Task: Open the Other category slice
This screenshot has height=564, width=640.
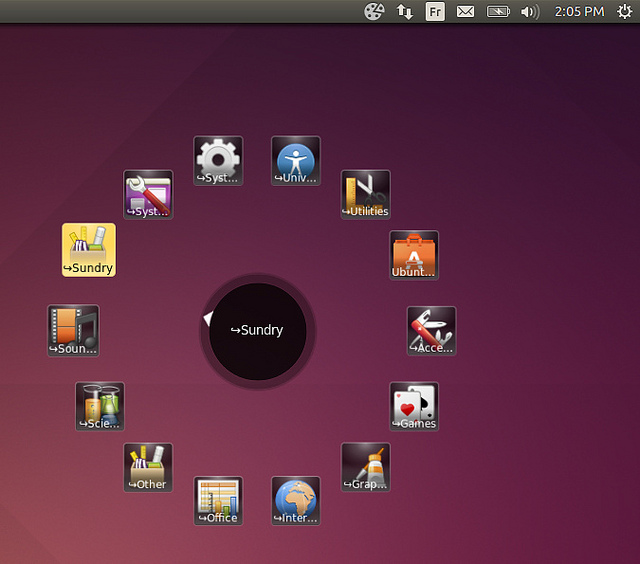Action: (148, 467)
